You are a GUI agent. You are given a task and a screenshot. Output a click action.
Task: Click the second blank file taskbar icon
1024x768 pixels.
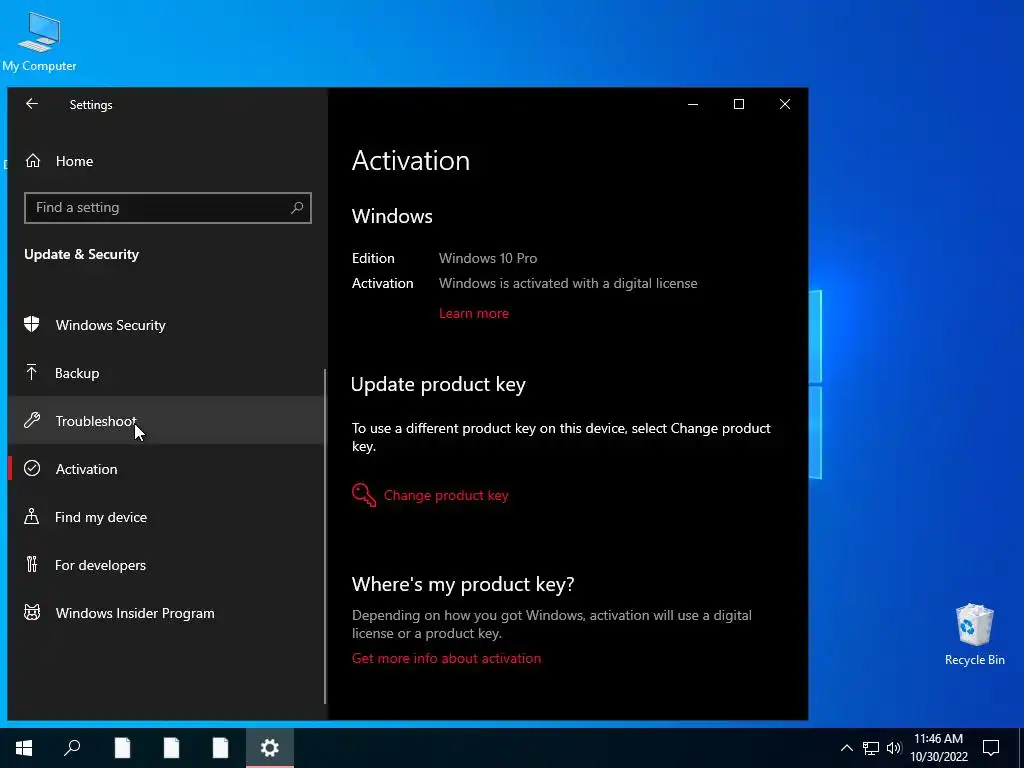(171, 748)
